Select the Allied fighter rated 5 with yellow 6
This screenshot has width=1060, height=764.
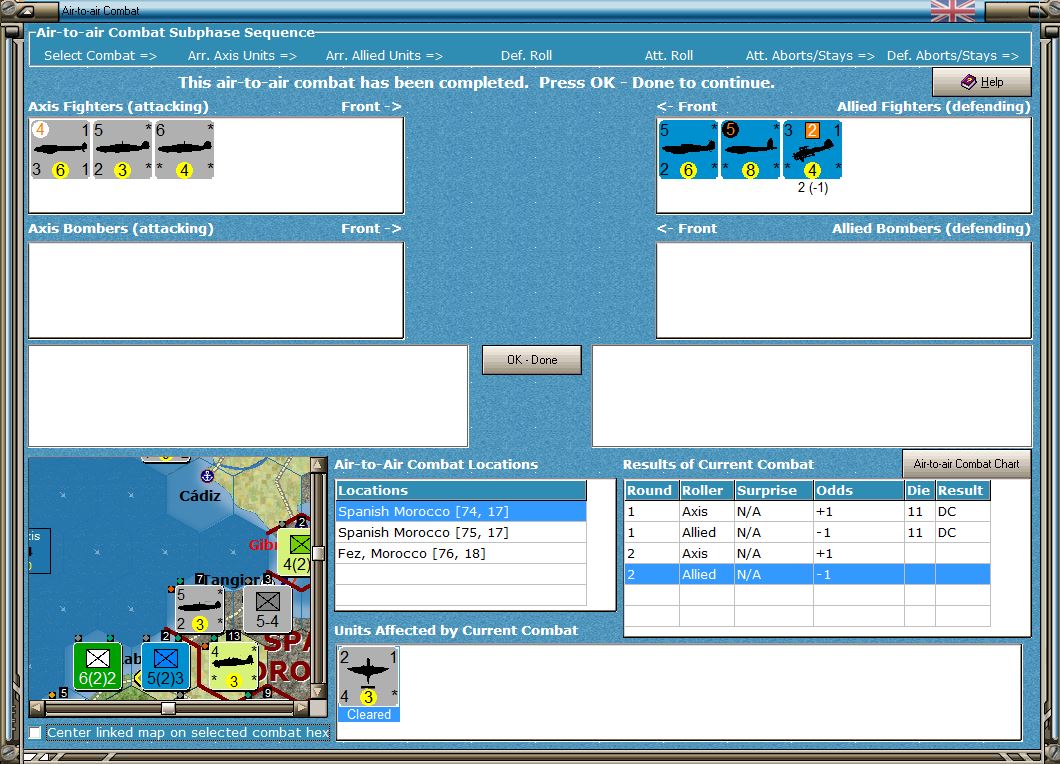point(688,149)
